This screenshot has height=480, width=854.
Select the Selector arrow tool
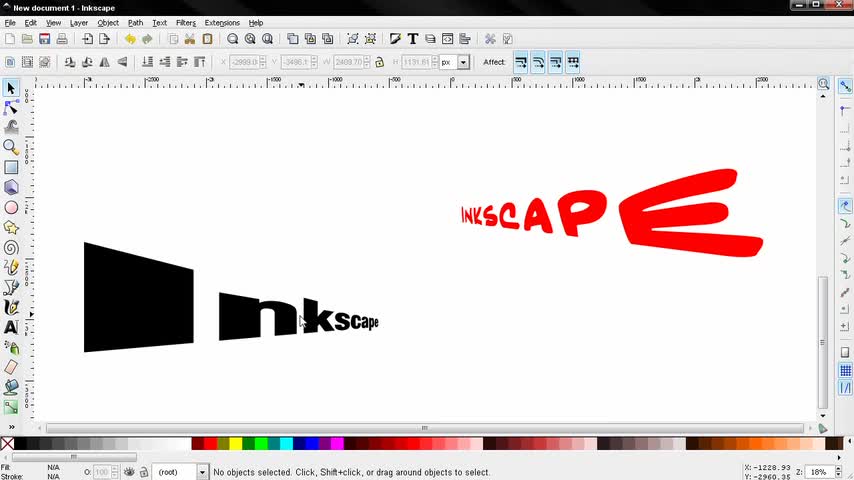click(x=11, y=88)
